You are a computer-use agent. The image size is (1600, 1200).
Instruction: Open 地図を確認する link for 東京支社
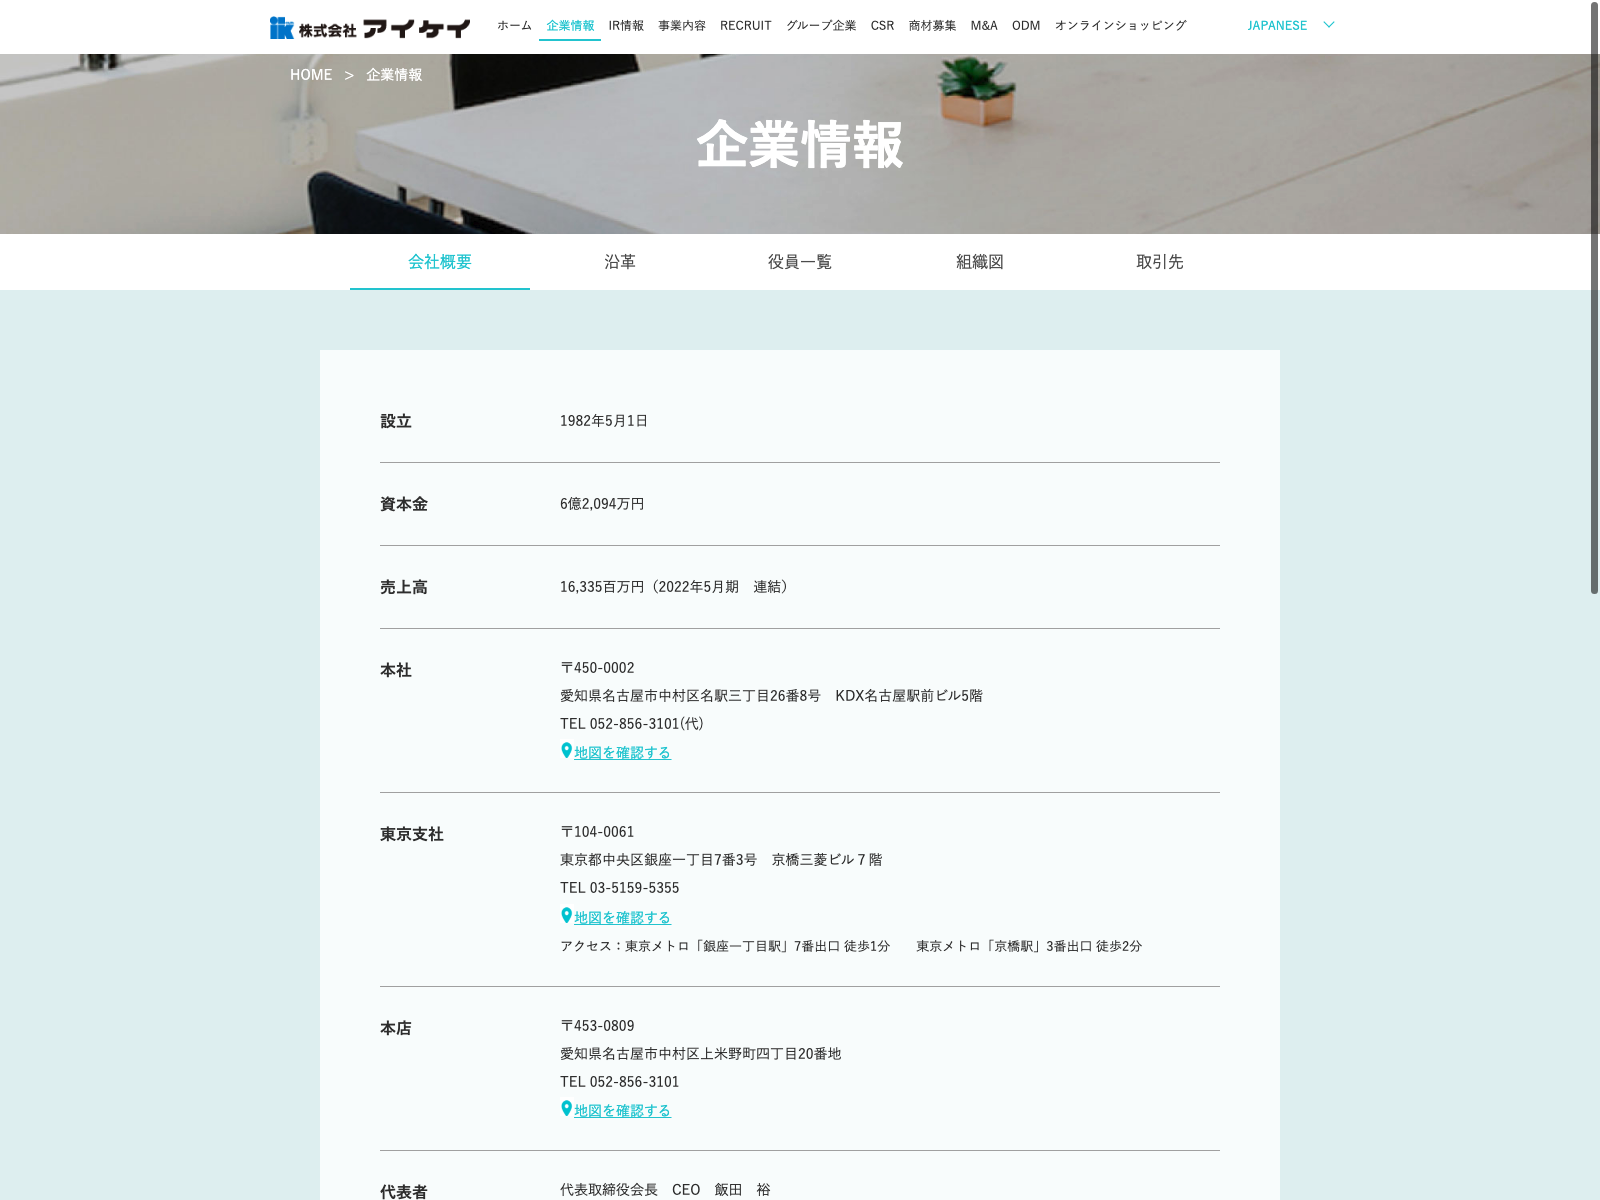(x=622, y=917)
